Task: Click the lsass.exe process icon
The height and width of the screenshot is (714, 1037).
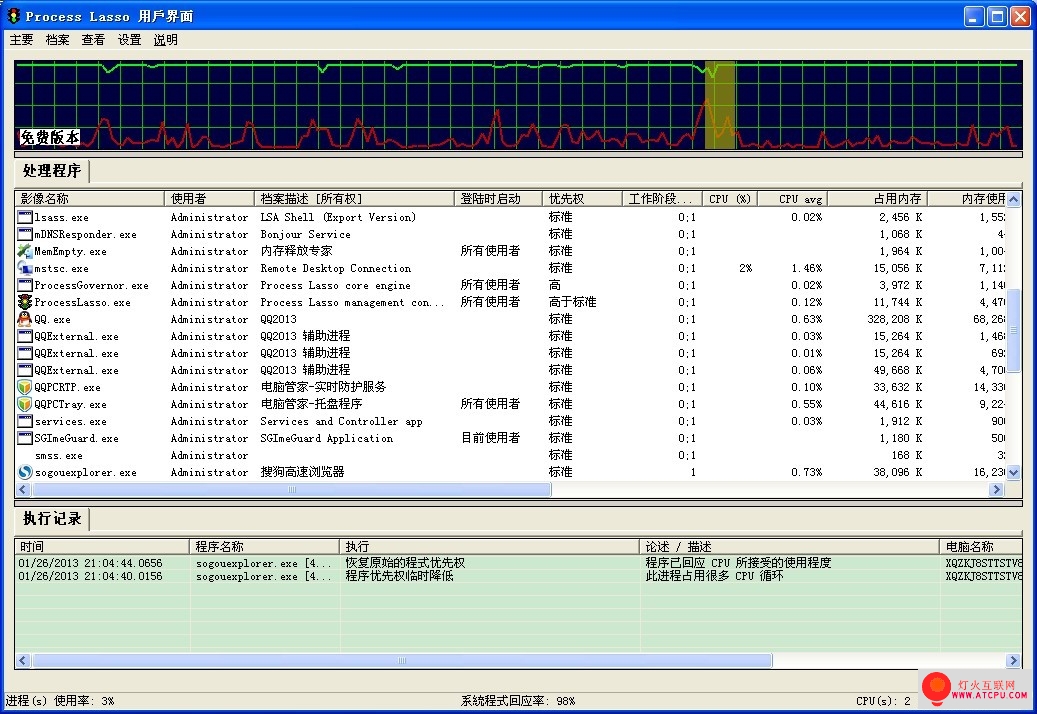Action: click(24, 217)
